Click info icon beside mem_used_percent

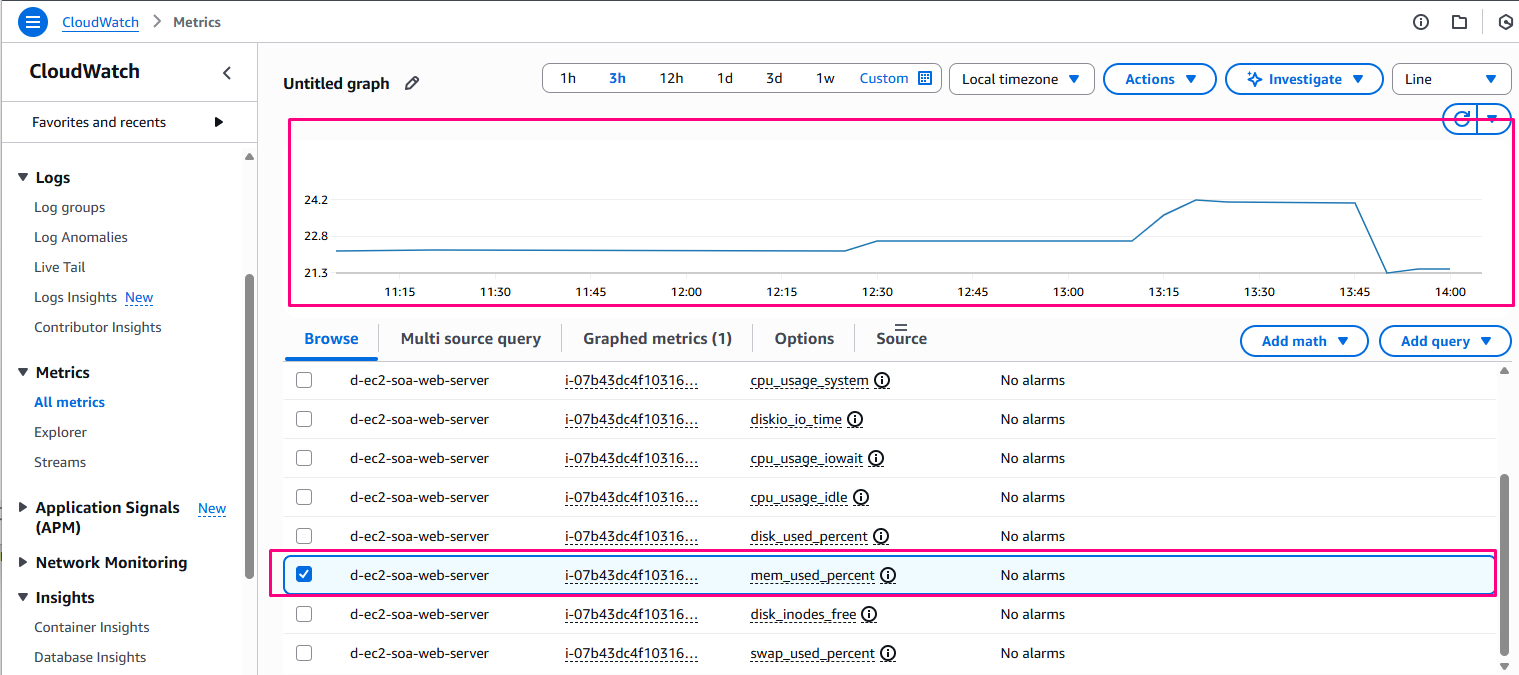coord(888,576)
